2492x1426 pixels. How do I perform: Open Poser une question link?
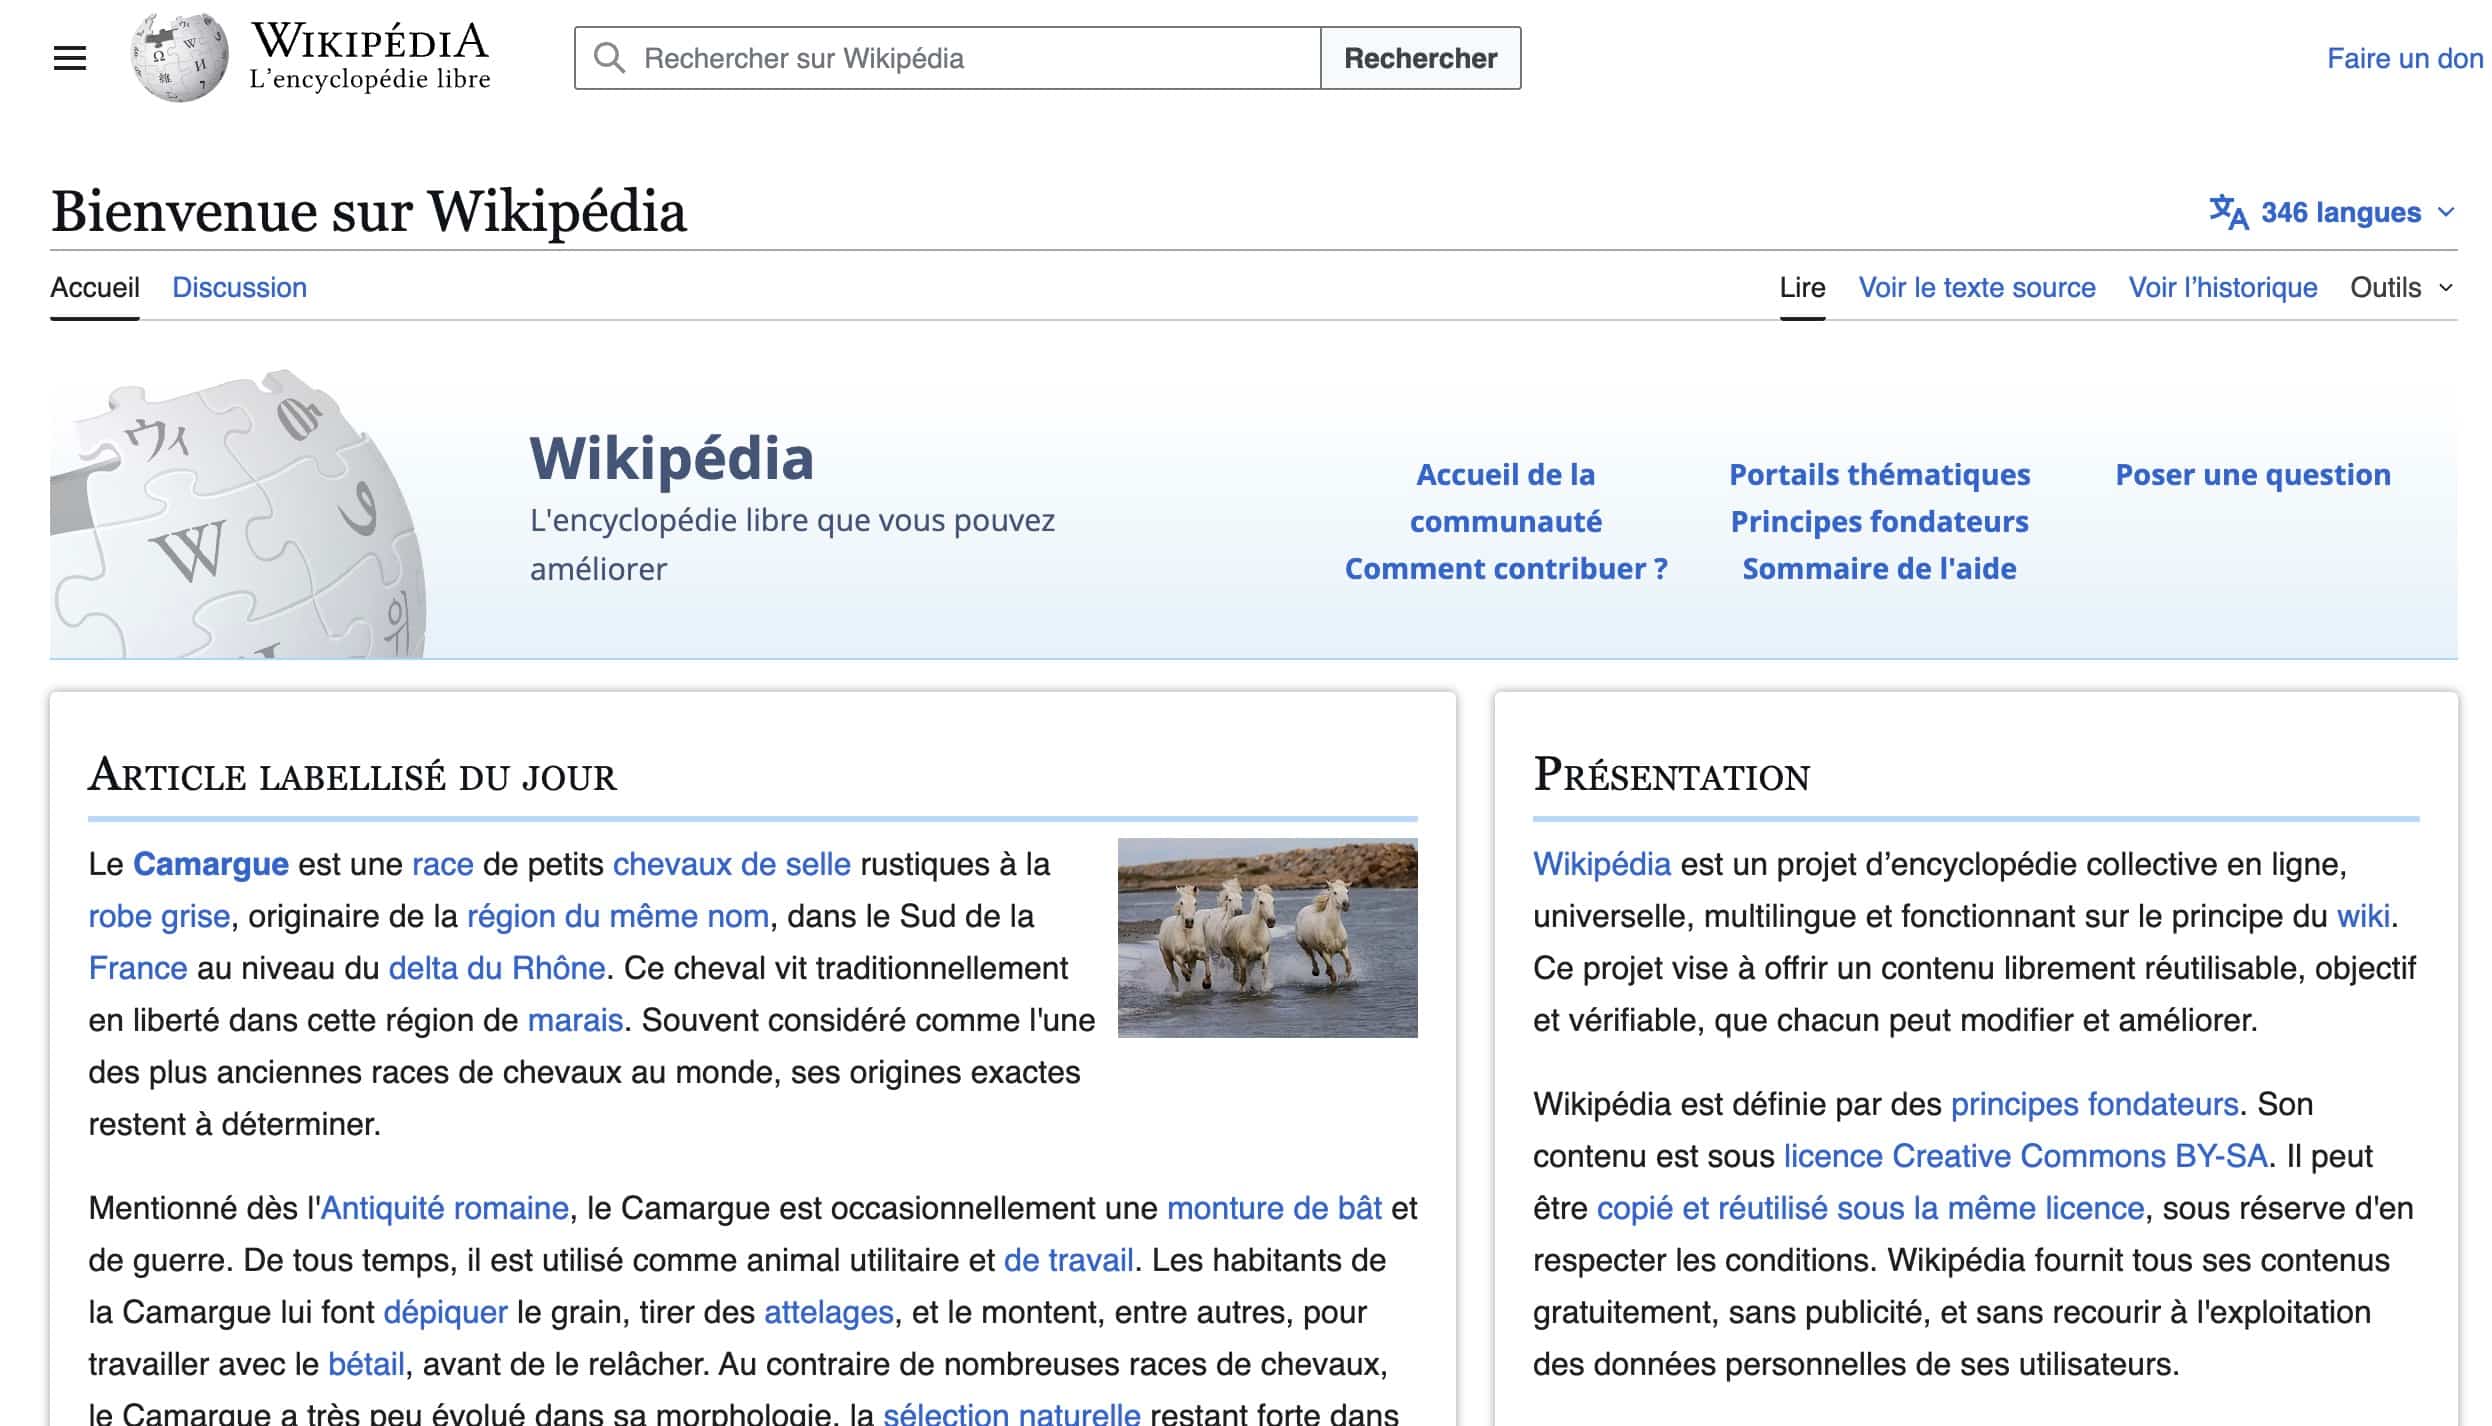click(2252, 475)
